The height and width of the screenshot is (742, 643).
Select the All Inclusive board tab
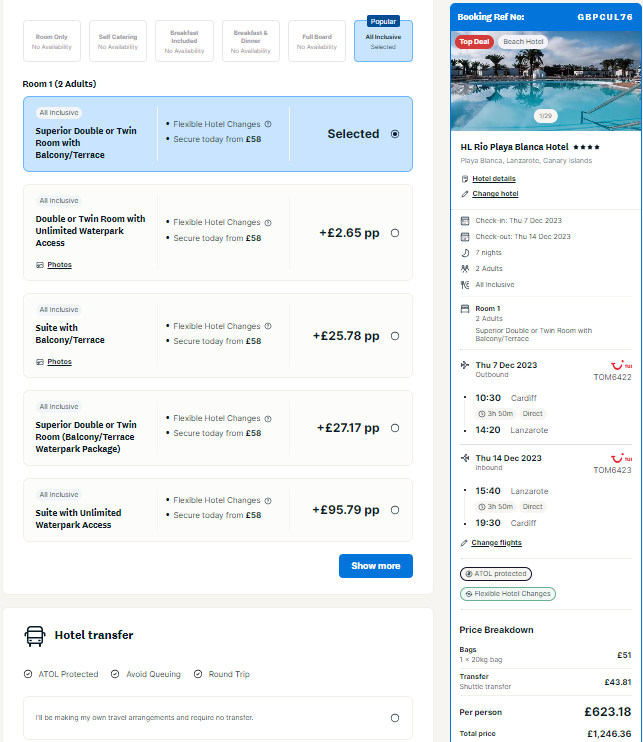[x=383, y=42]
